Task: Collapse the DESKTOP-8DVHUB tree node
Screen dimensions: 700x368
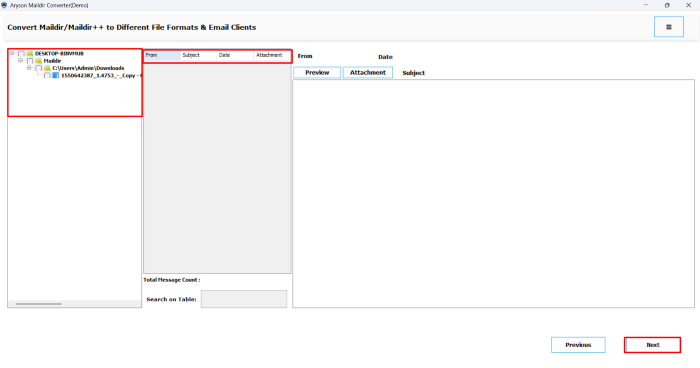Action: point(12,53)
